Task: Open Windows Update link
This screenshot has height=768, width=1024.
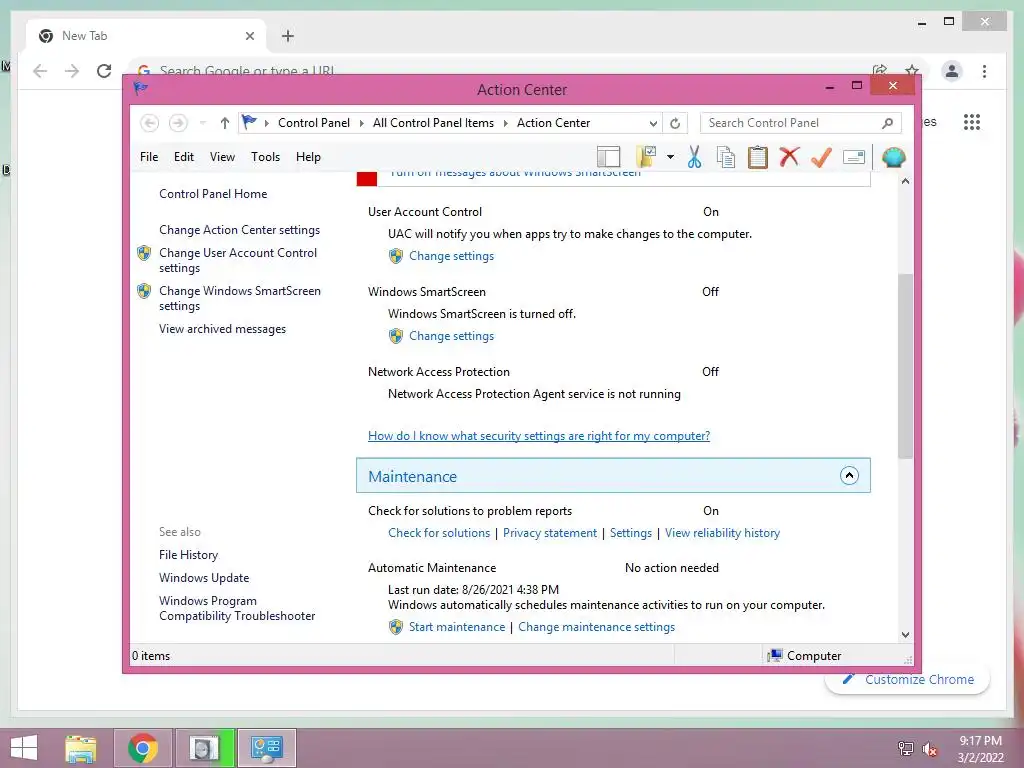Action: click(204, 578)
